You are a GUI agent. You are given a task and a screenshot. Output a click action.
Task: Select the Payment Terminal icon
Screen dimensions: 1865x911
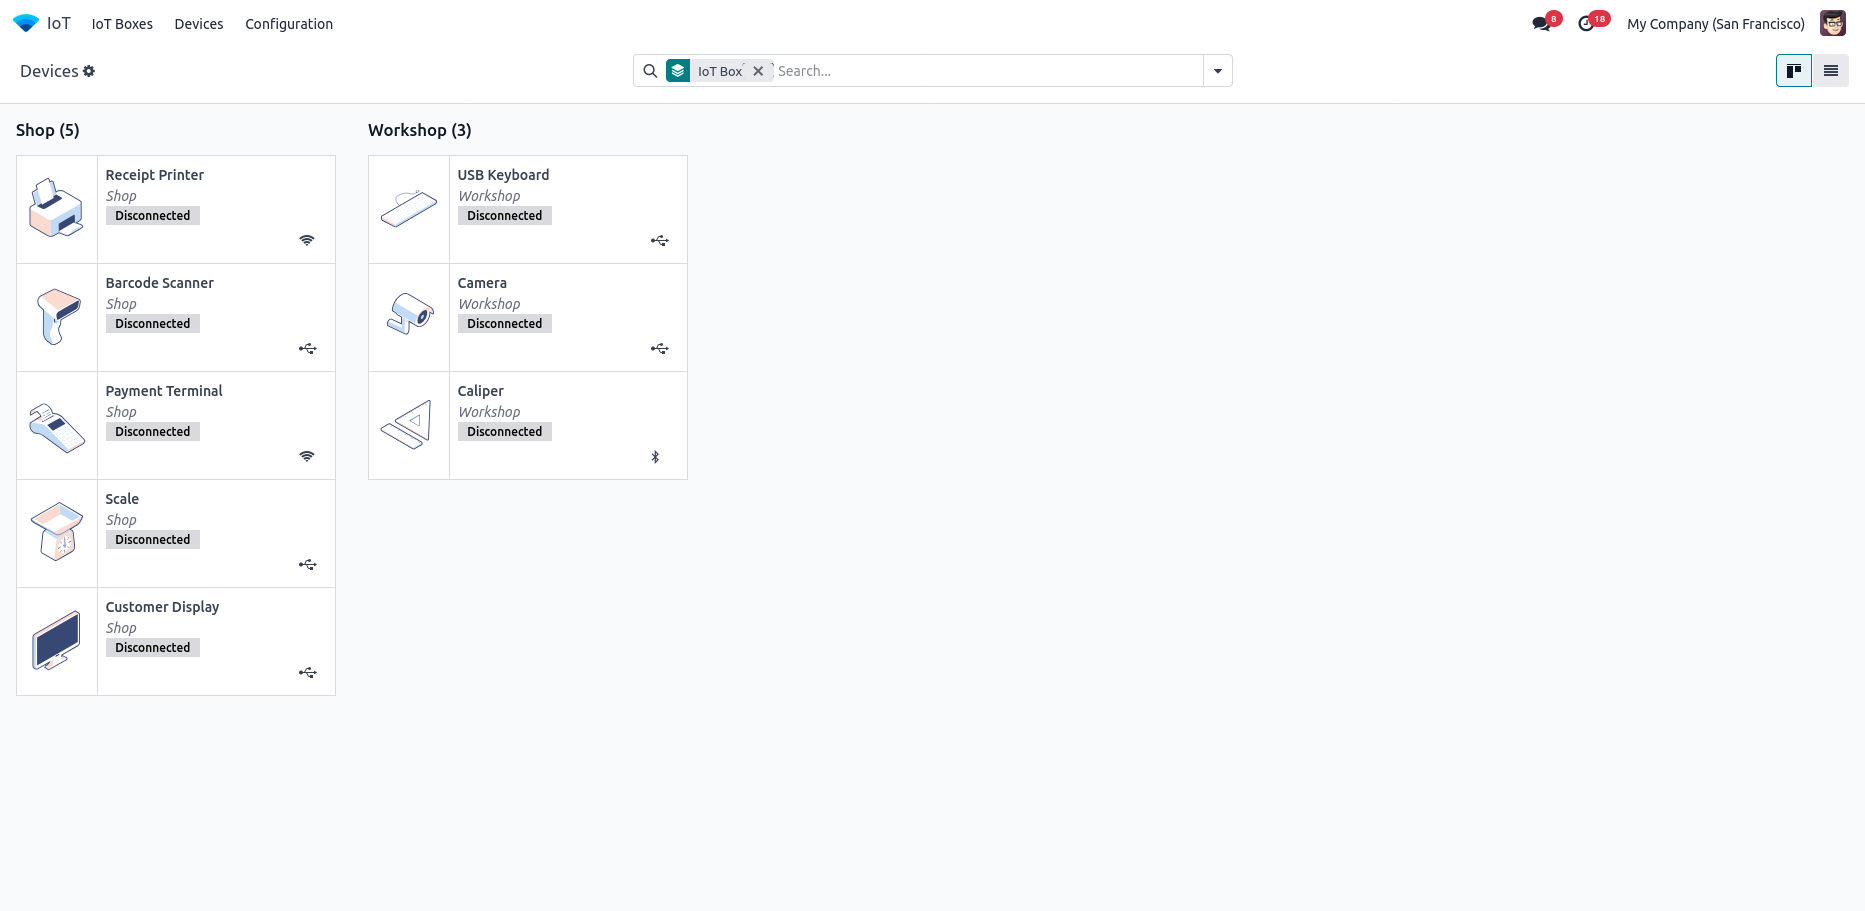point(56,426)
